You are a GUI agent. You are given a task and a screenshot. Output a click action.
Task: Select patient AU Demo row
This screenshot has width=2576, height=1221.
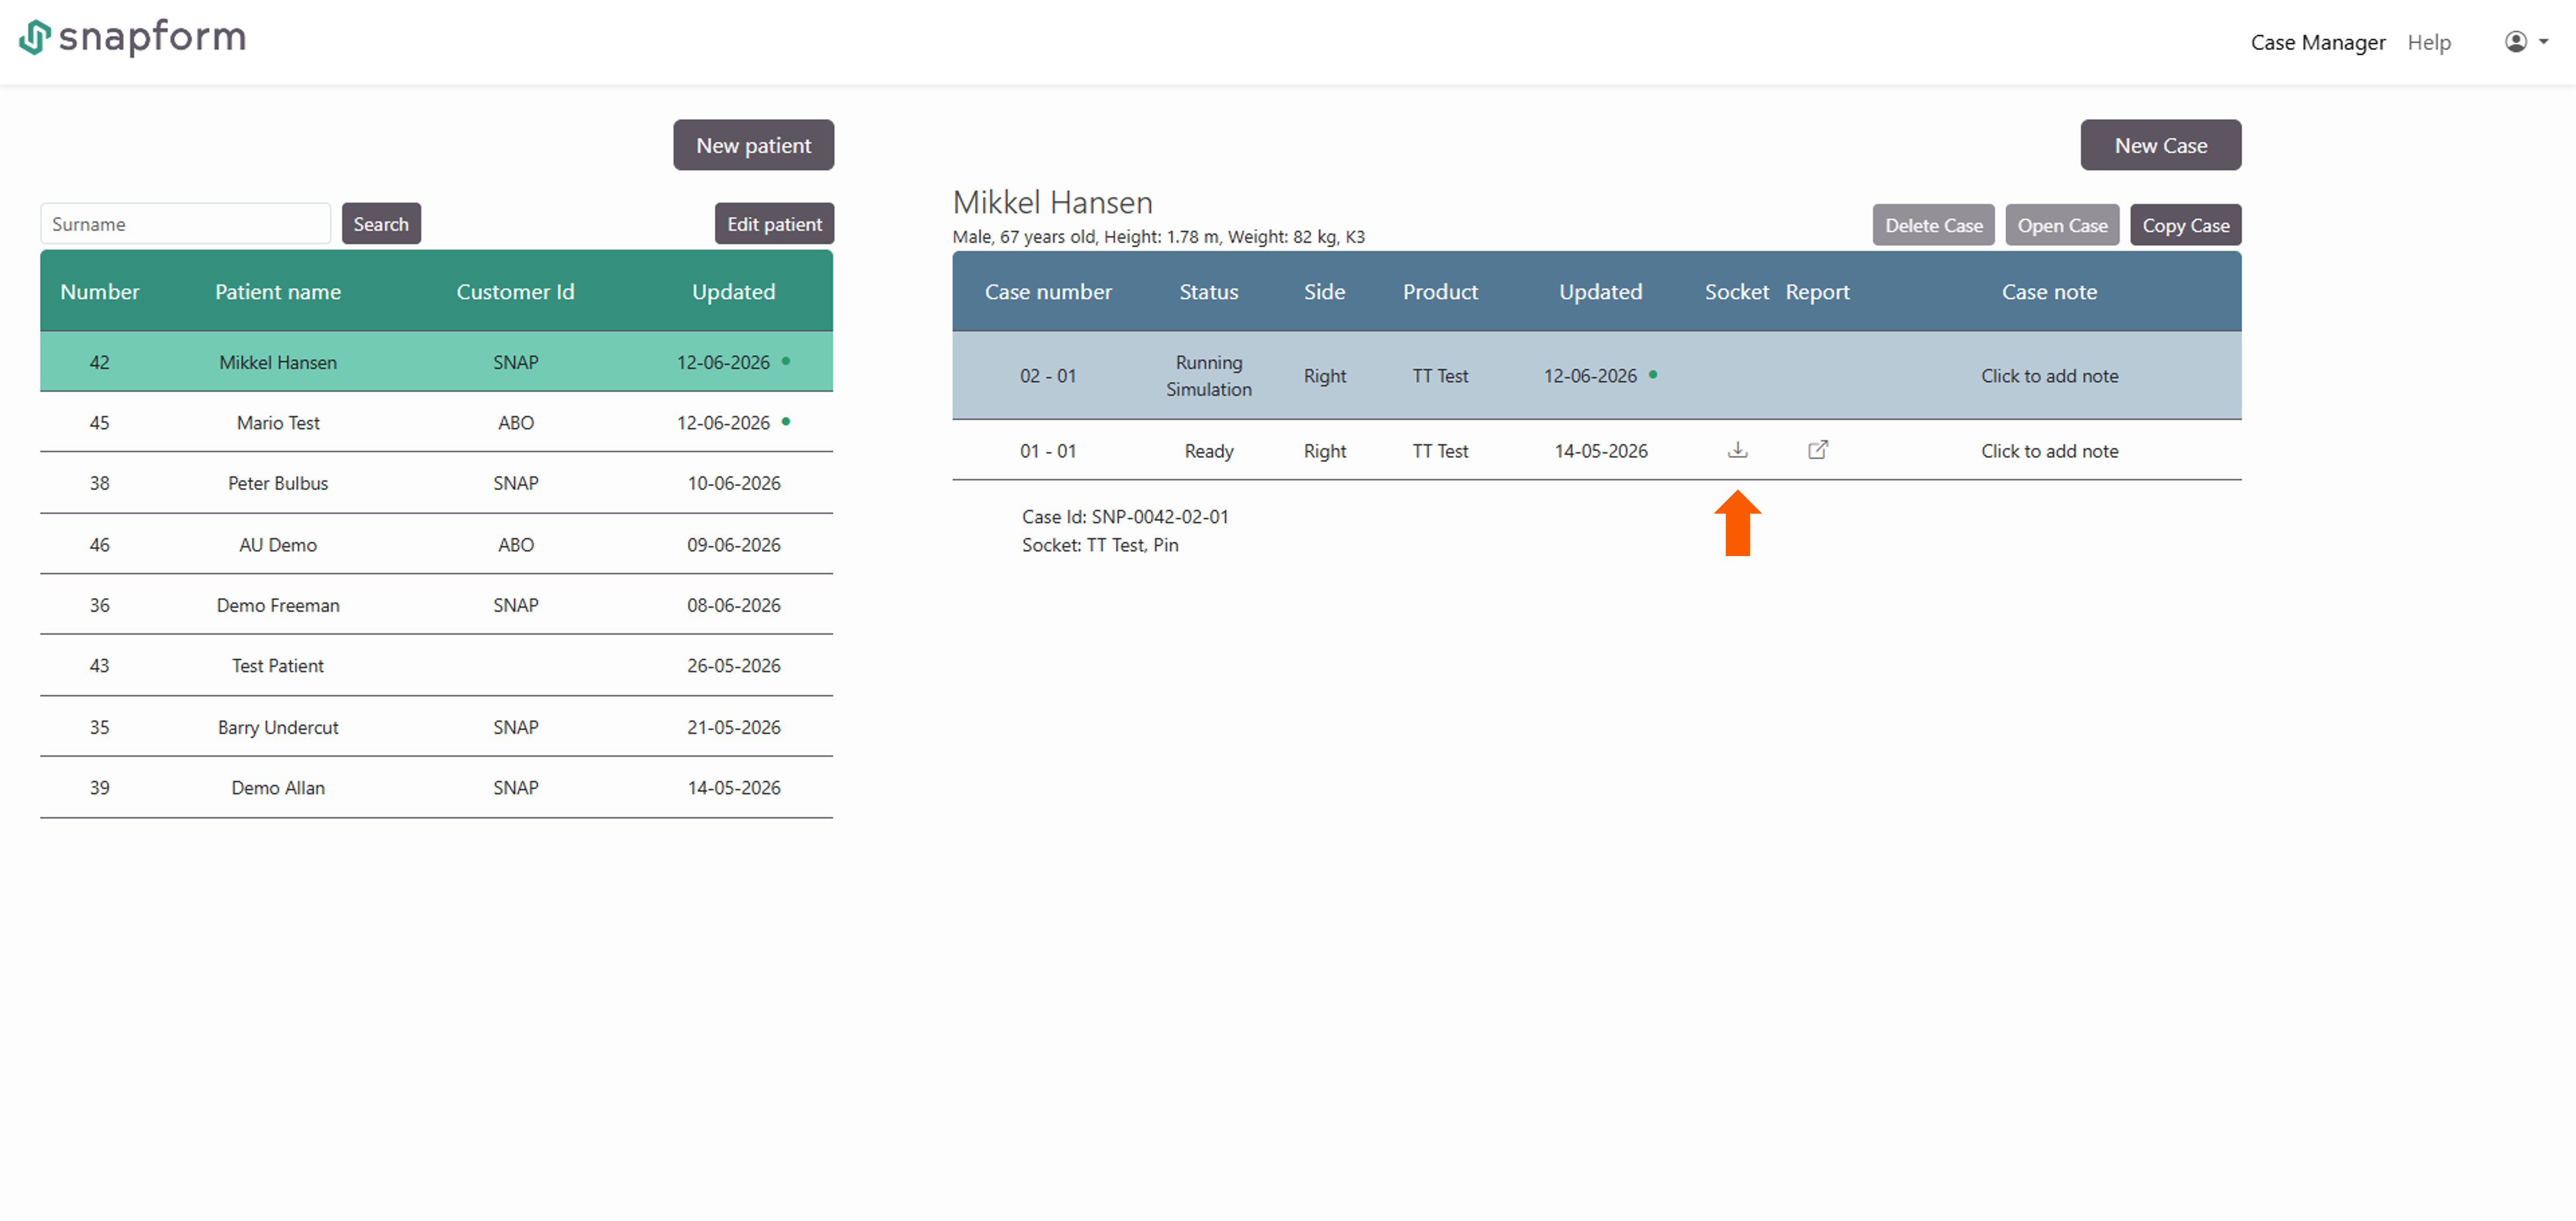[436, 544]
